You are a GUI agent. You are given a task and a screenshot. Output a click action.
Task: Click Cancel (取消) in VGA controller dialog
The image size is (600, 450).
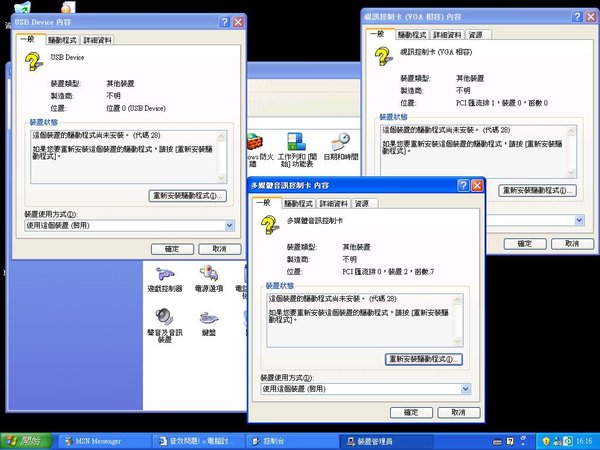pyautogui.click(x=572, y=244)
